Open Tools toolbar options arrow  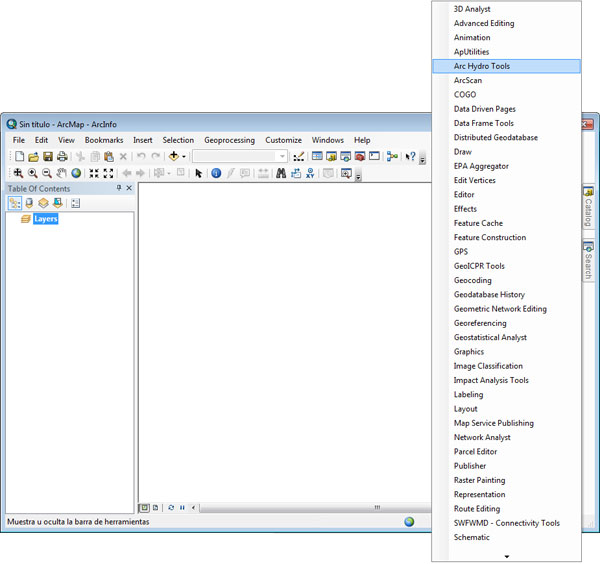pyautogui.click(x=358, y=177)
